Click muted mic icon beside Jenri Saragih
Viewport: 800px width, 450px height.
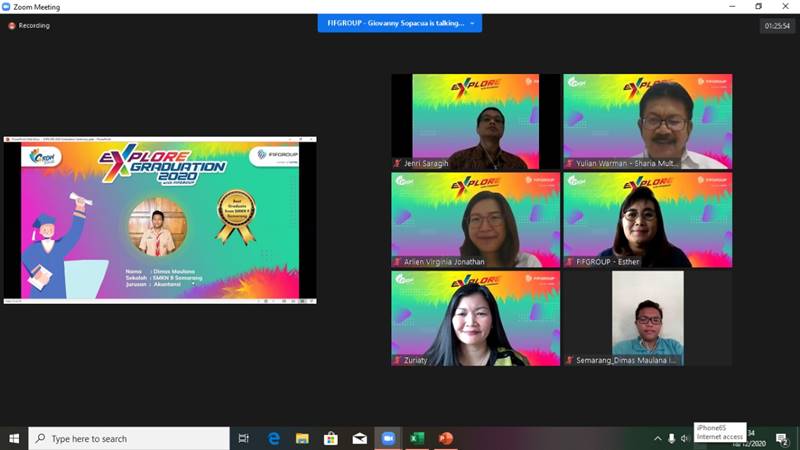397,163
